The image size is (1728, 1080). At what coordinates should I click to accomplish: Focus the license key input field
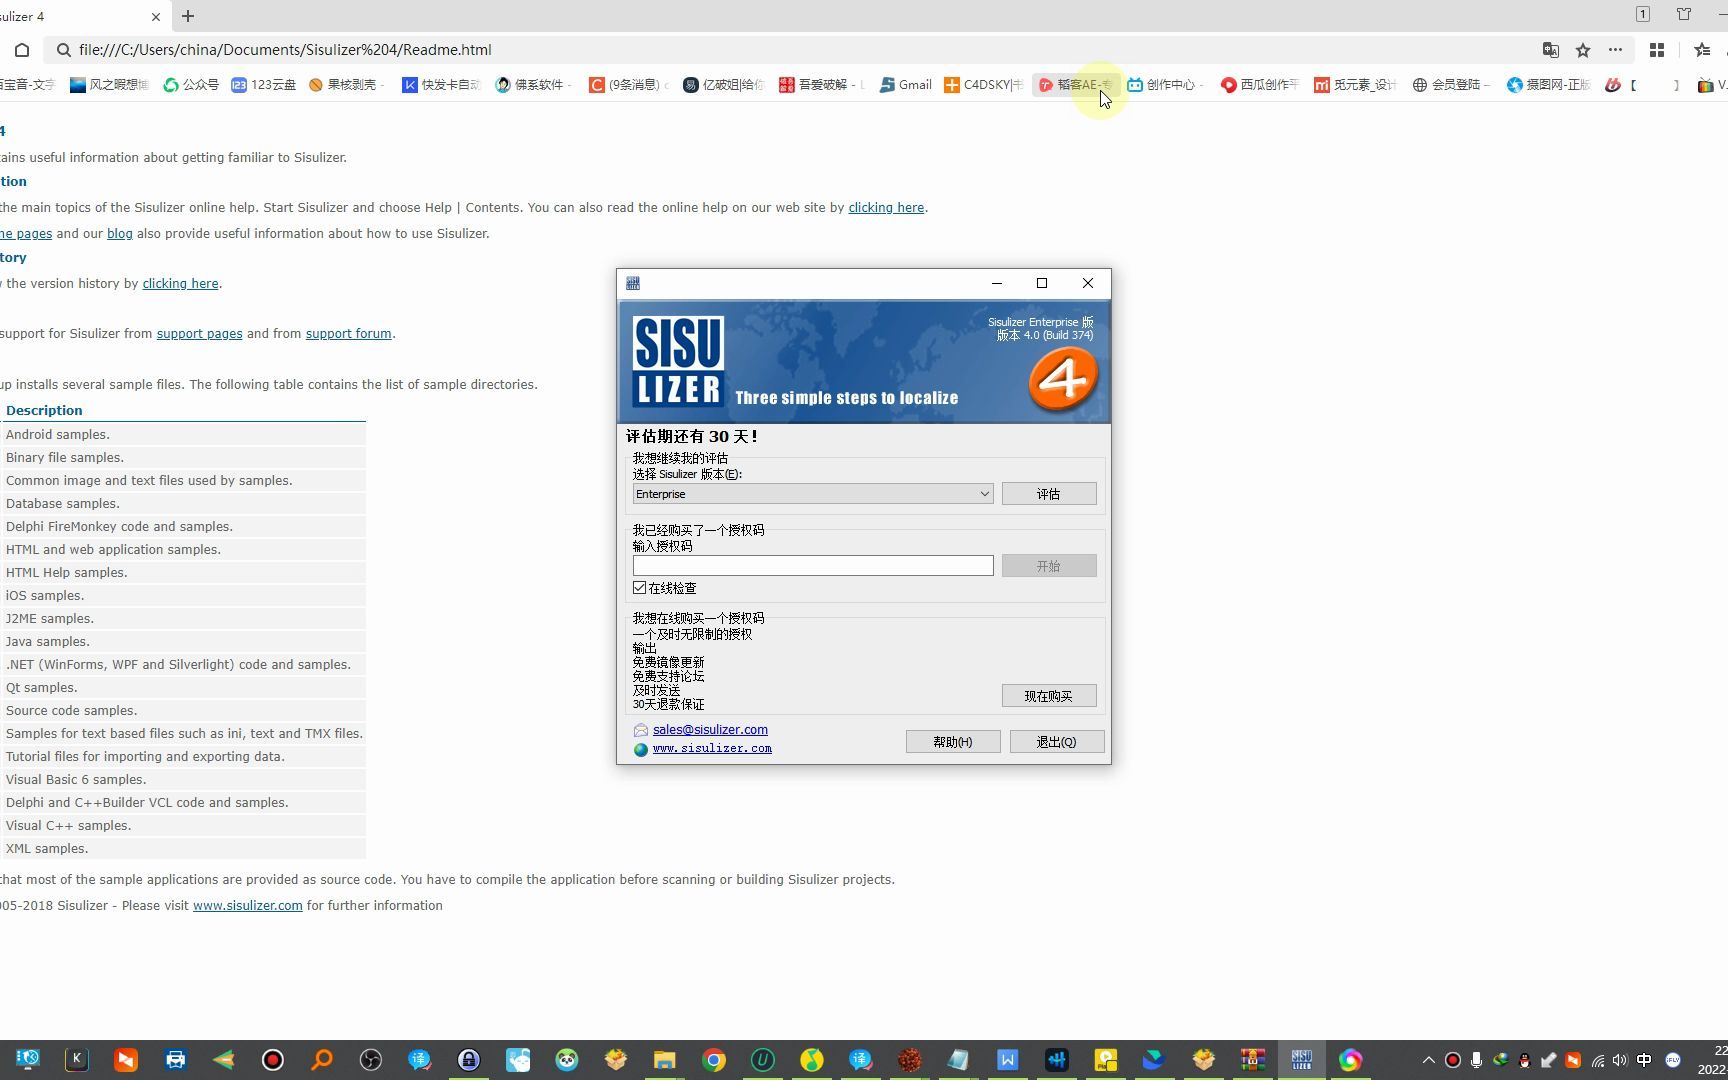tap(812, 566)
